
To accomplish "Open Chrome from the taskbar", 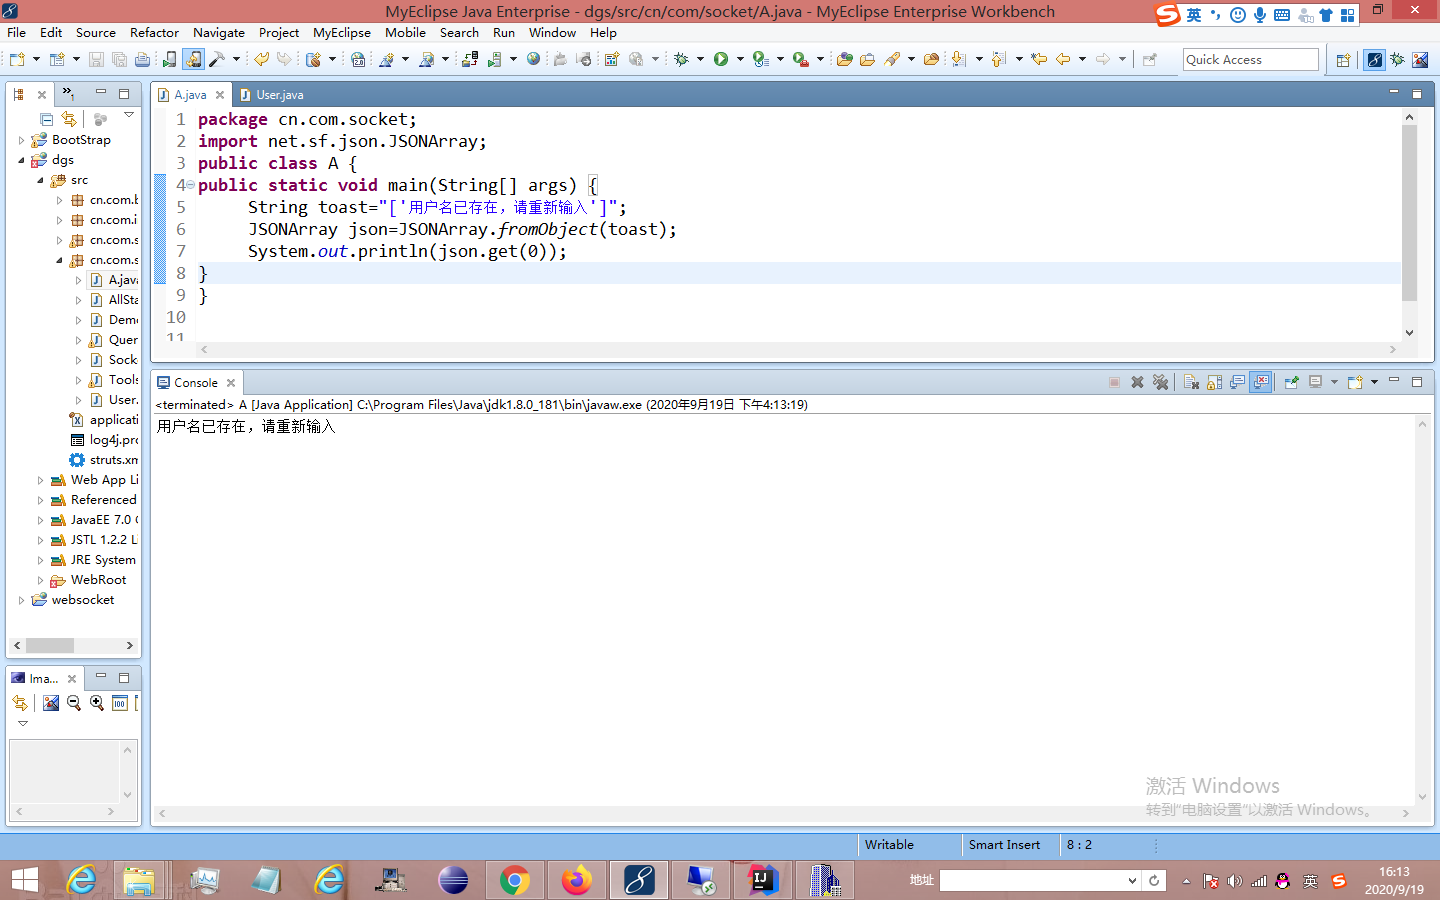I will click(515, 881).
